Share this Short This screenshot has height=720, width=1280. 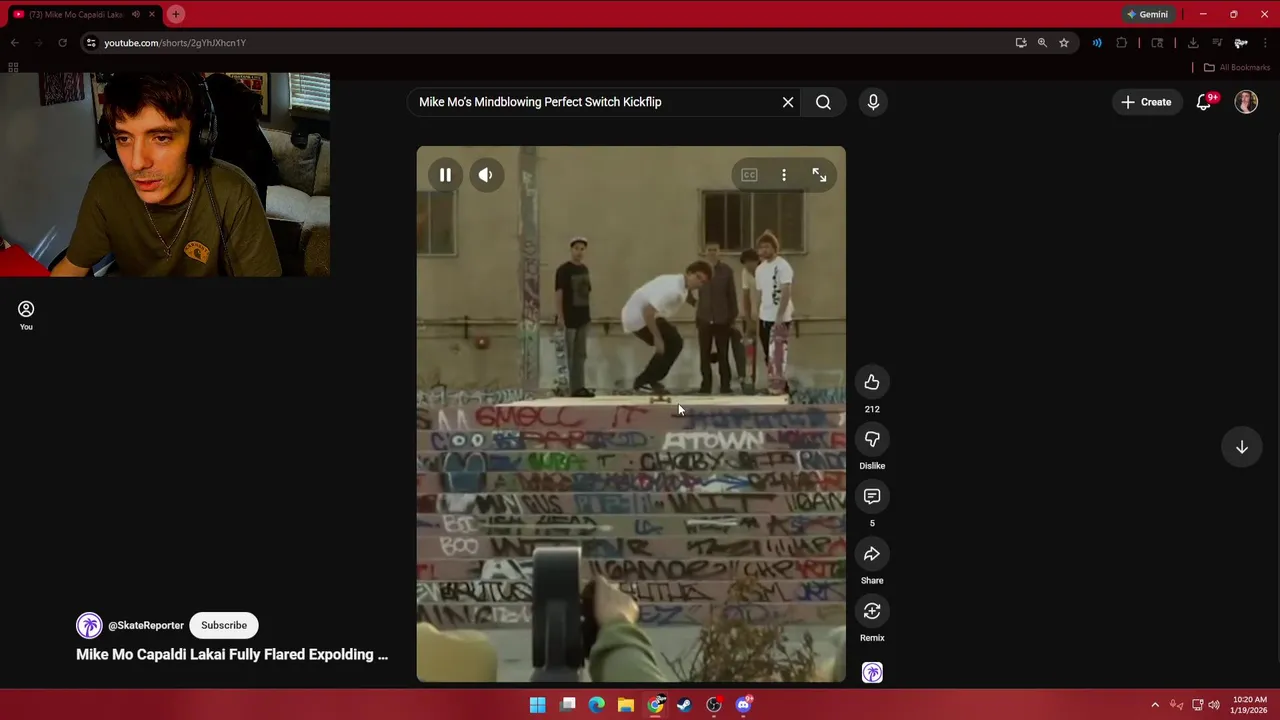[x=872, y=554]
